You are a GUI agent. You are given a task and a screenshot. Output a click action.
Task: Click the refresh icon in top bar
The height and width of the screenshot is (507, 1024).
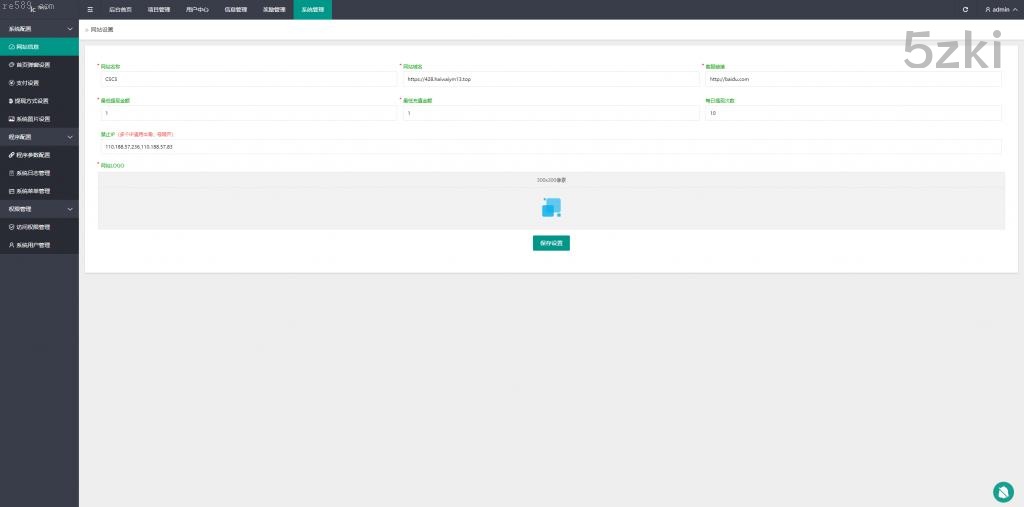tap(965, 9)
